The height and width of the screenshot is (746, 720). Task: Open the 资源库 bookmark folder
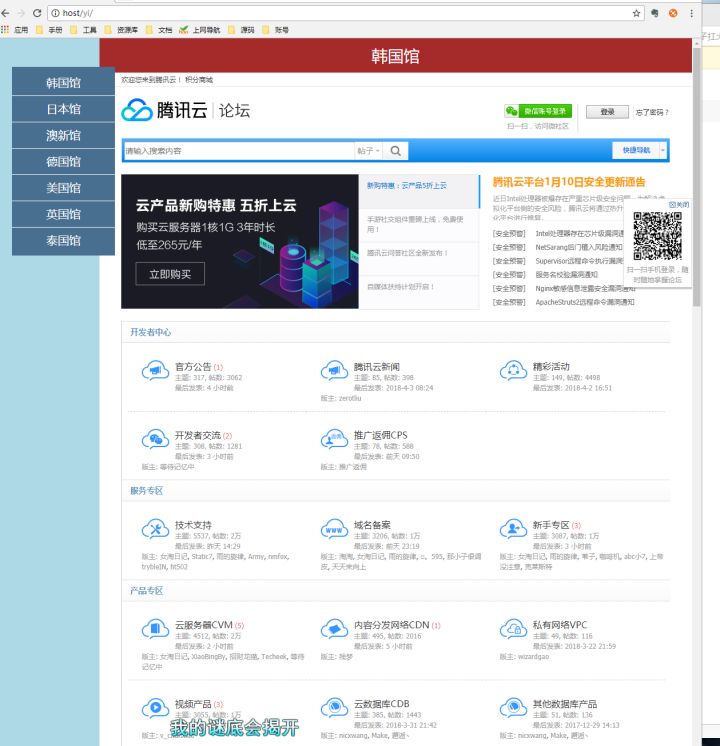point(121,30)
